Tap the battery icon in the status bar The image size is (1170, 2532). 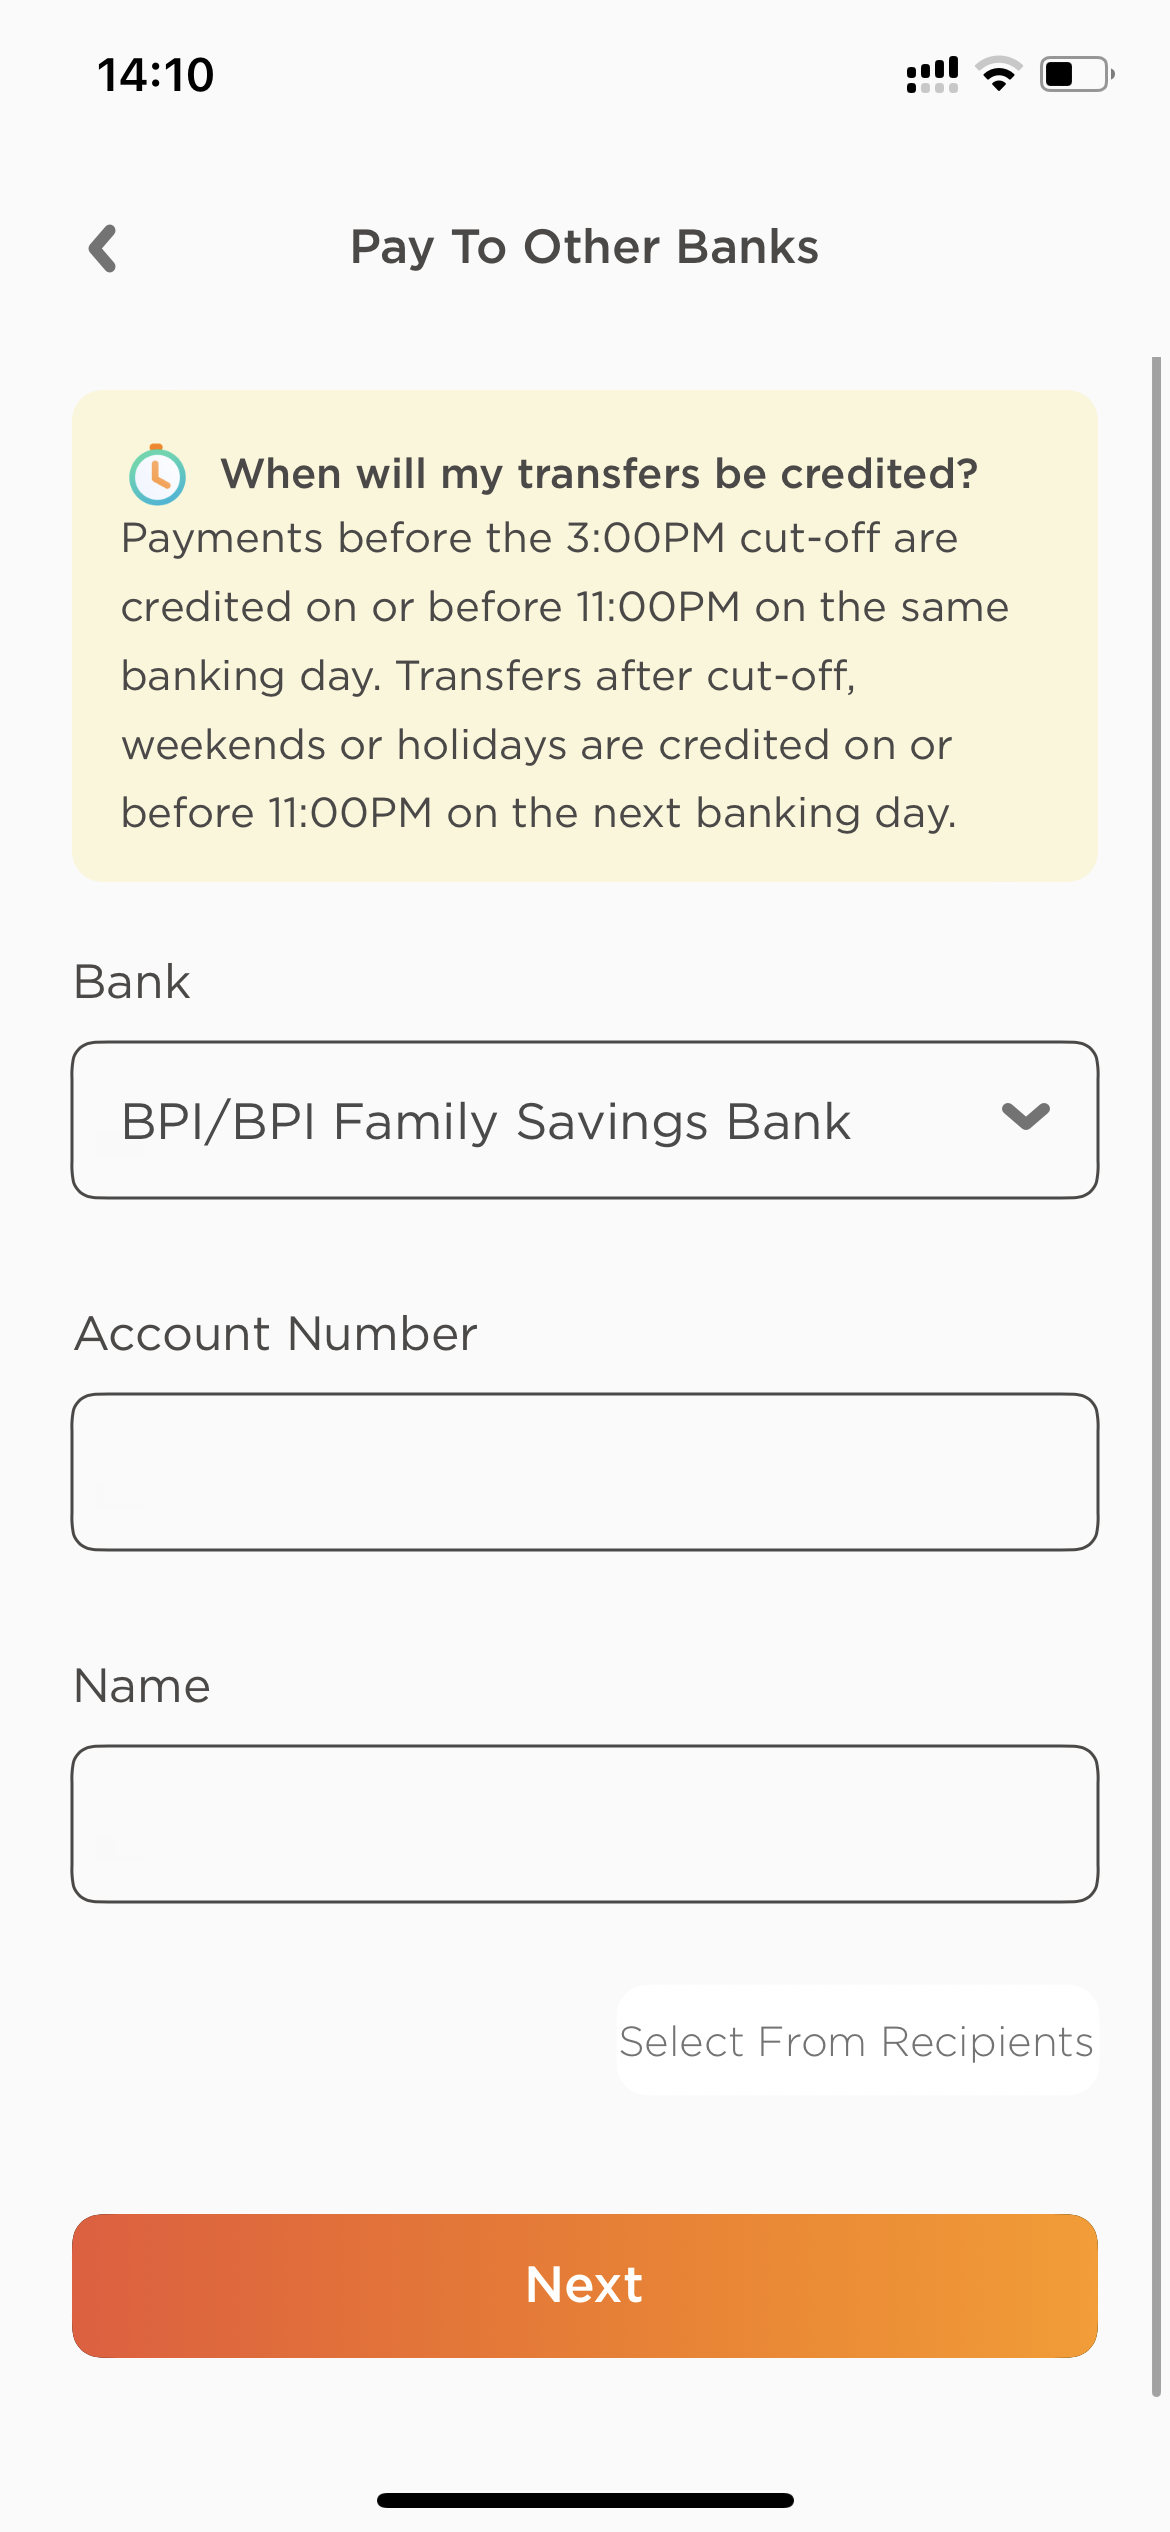1075,71
